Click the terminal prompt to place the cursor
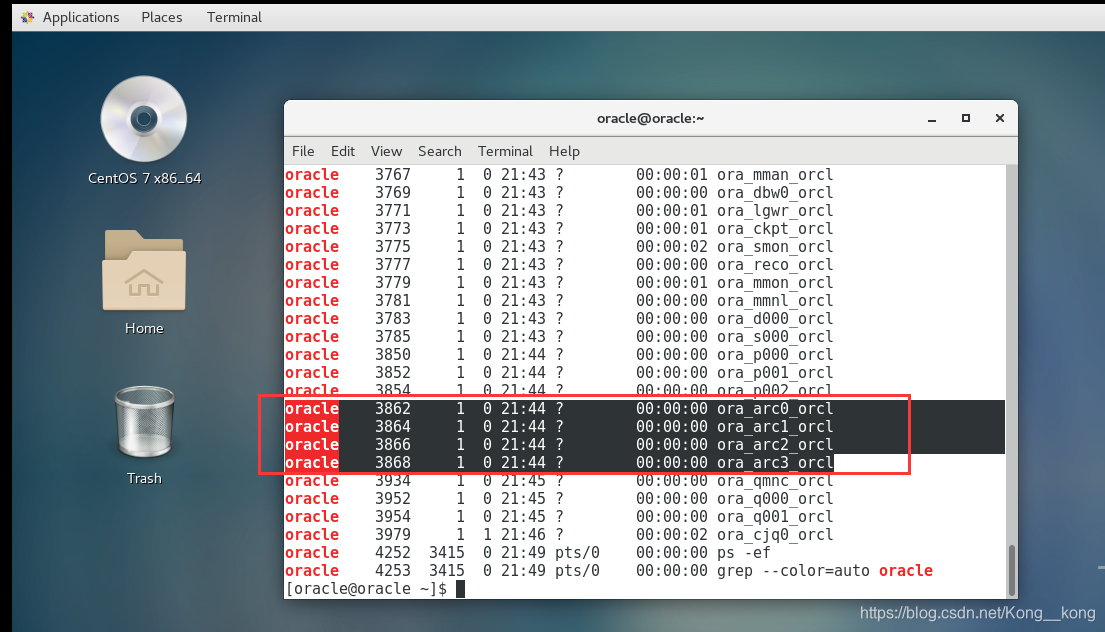Viewport: 1105px width, 632px height. [x=460, y=588]
